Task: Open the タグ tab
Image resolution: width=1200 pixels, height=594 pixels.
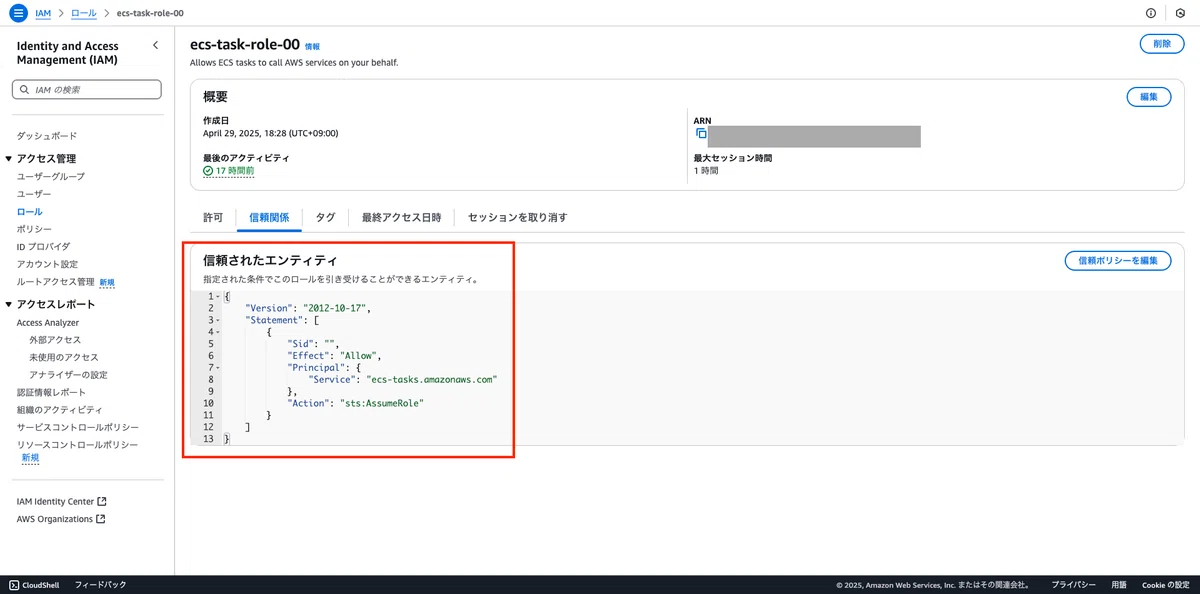Action: click(x=325, y=217)
